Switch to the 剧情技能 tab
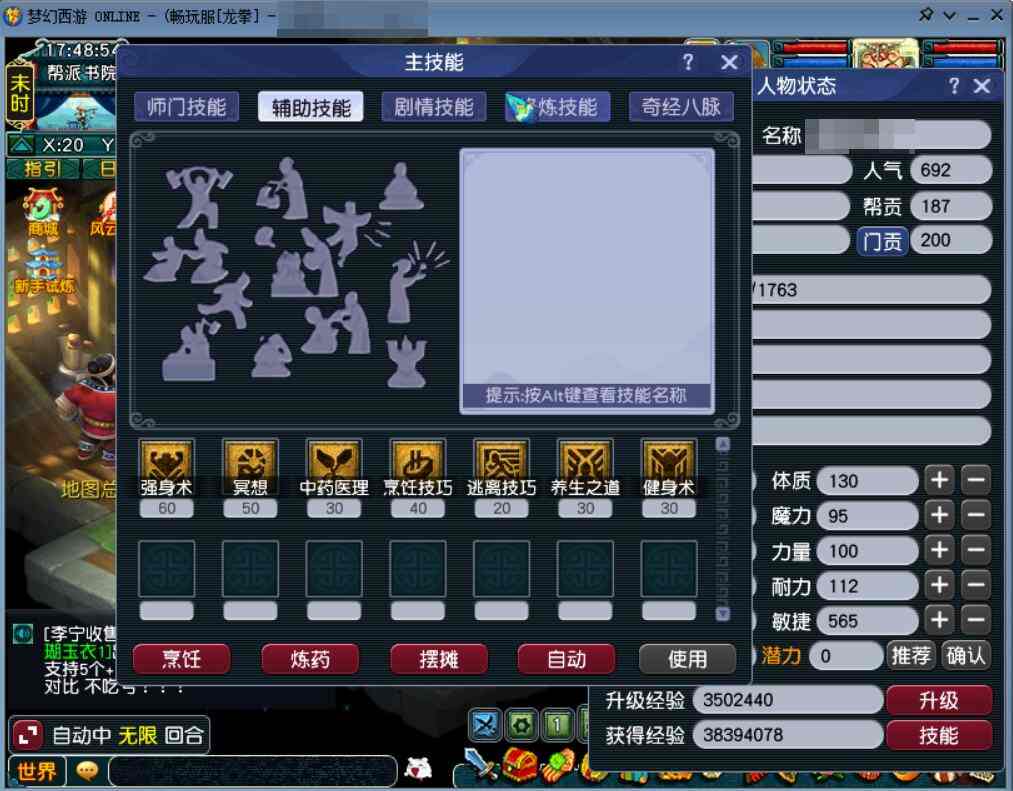Viewport: 1013px width, 791px height. pyautogui.click(x=434, y=107)
